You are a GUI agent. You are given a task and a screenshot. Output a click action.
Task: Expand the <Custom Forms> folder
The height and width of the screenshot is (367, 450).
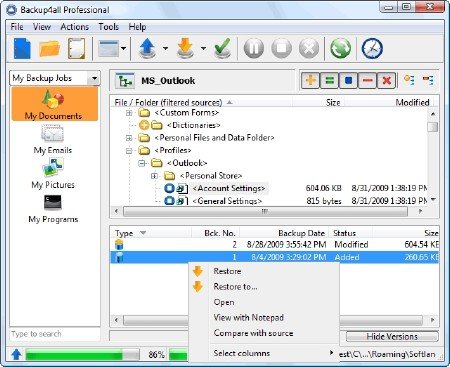pos(129,113)
